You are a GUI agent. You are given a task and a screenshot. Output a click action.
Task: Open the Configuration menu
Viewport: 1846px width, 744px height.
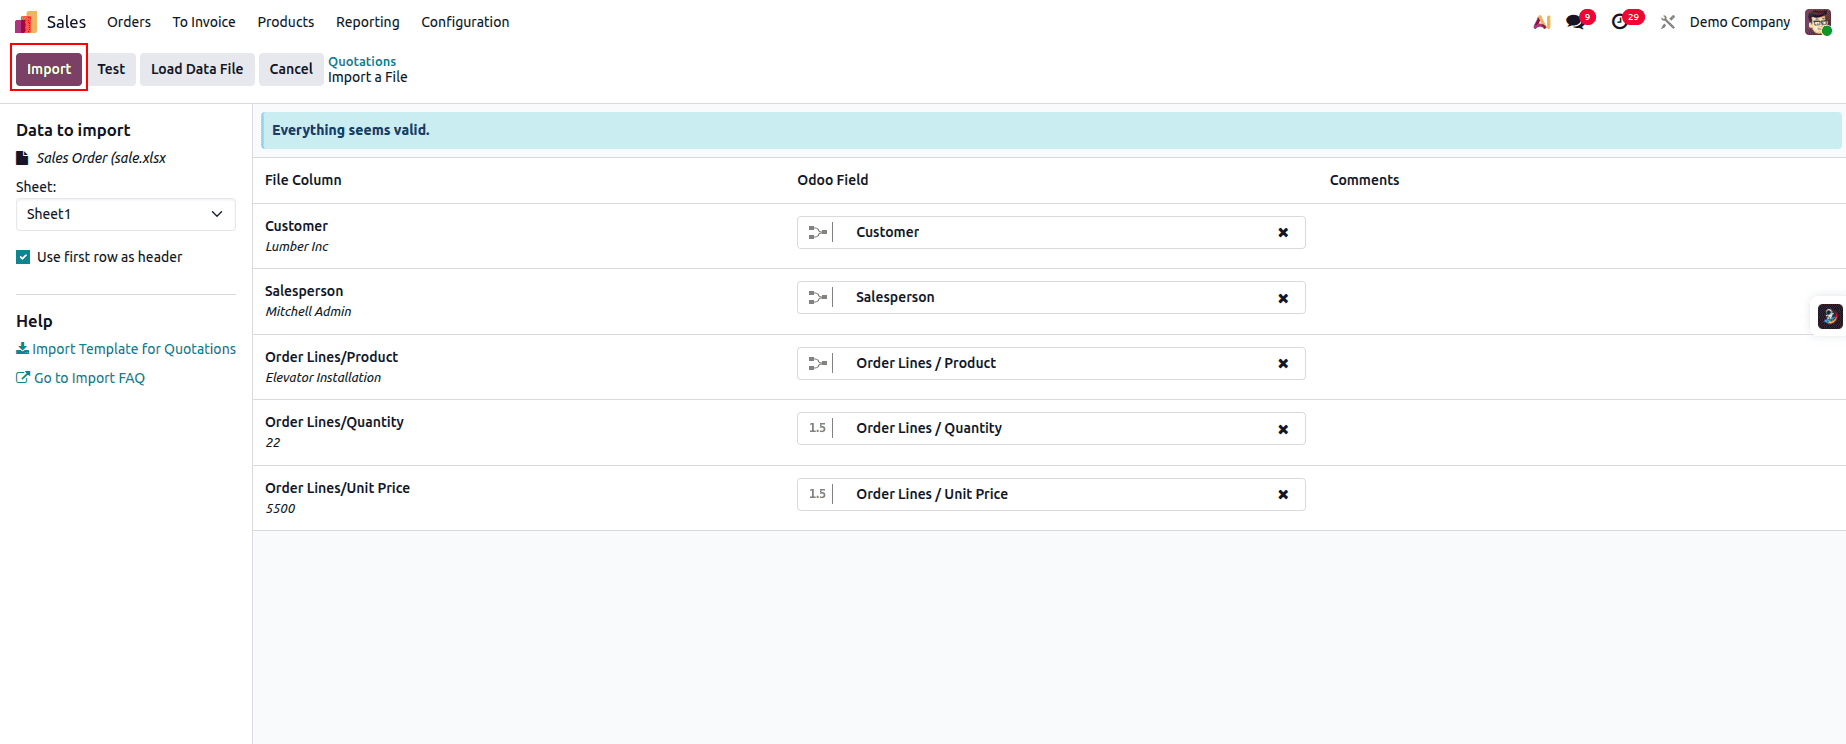coord(465,22)
